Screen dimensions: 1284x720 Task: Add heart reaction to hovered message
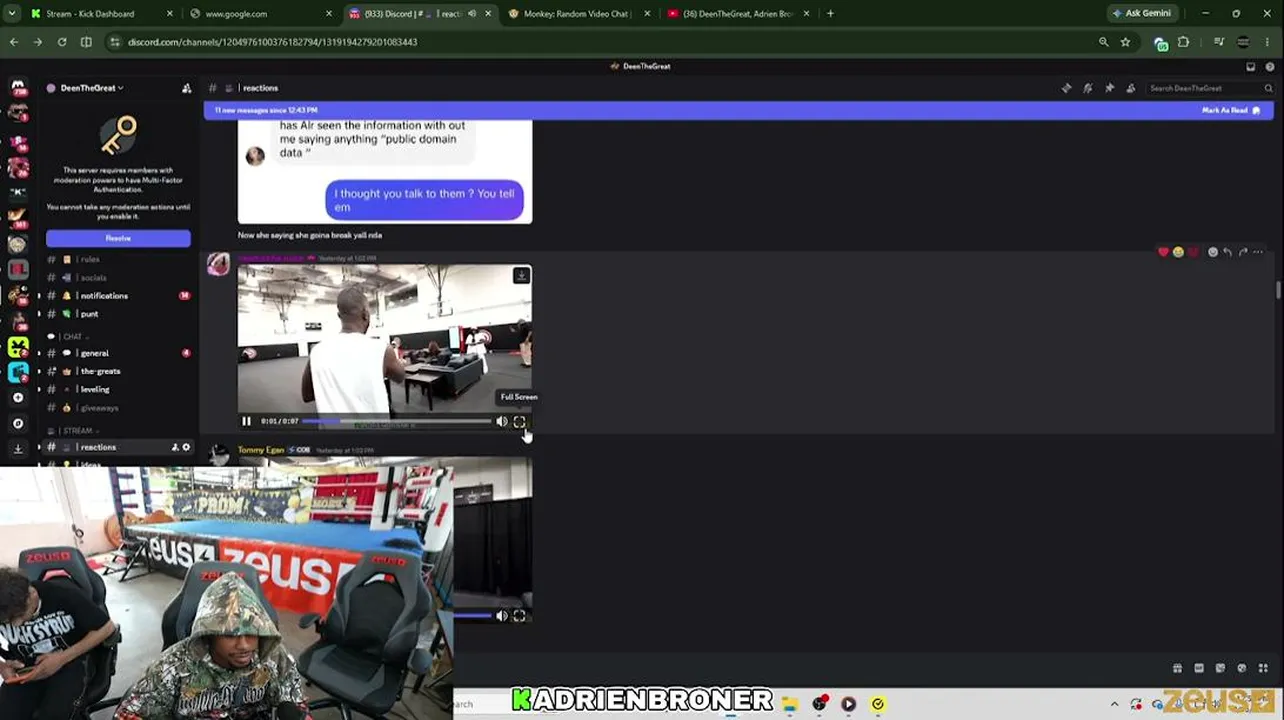click(x=1163, y=252)
